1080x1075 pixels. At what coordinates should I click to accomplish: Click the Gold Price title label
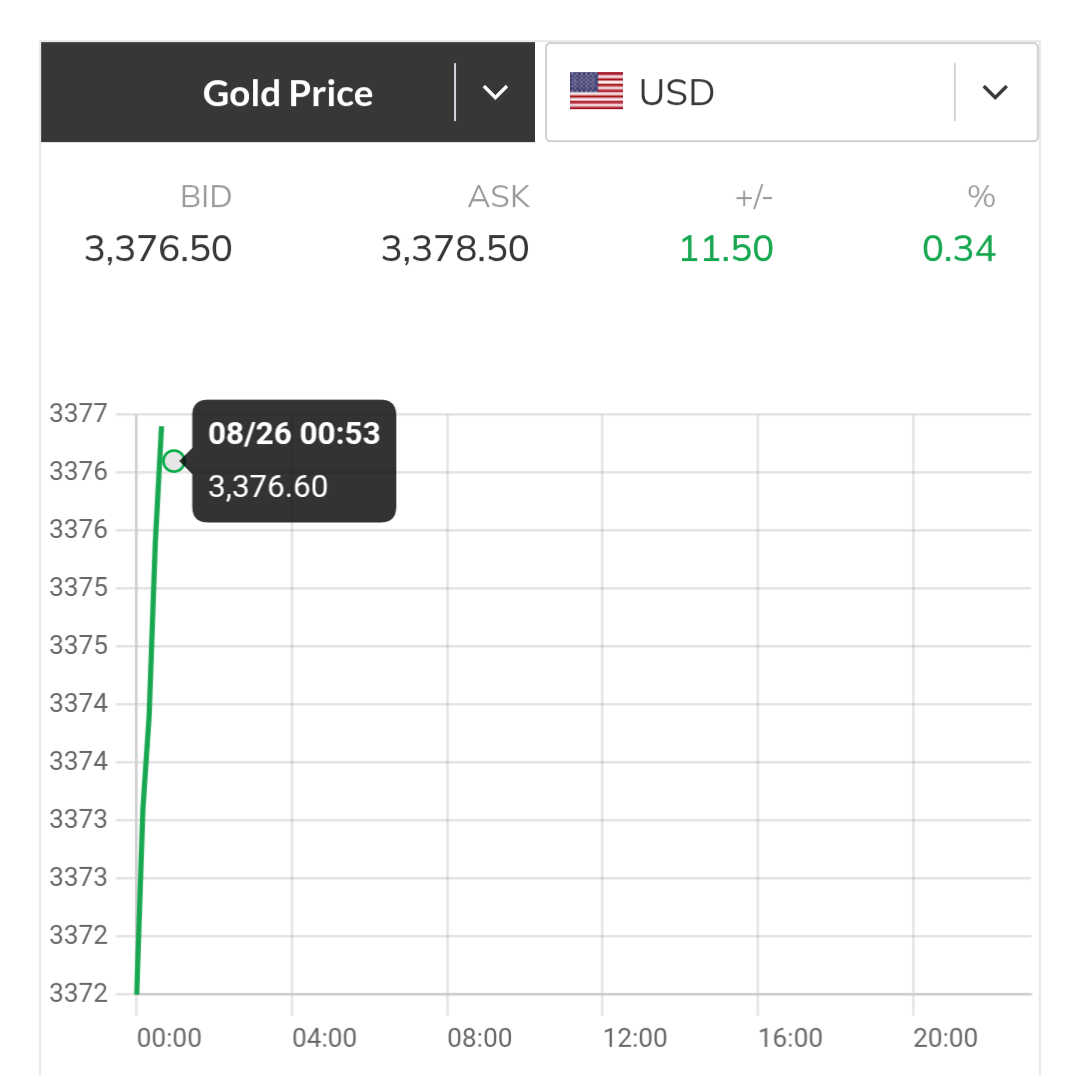coord(288,93)
